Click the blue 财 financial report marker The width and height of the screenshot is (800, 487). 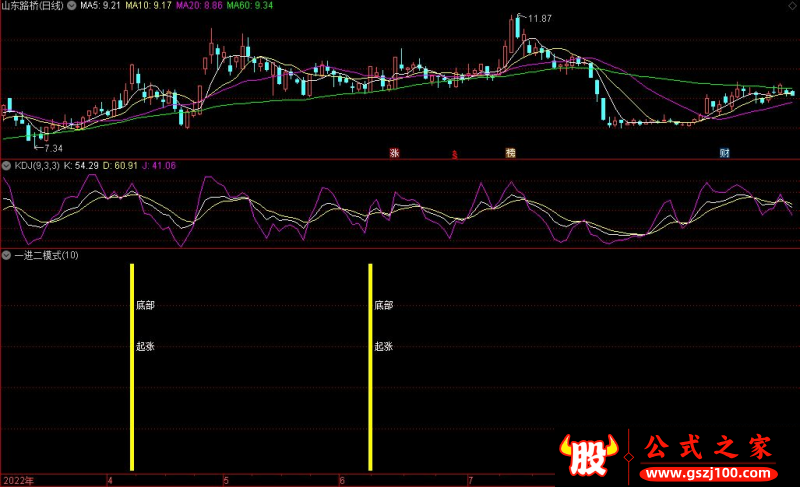724,154
